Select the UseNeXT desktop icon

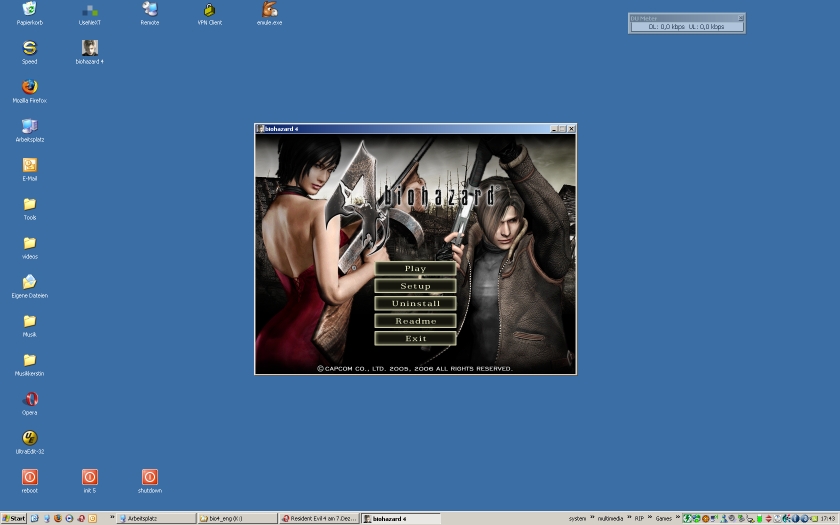(89, 13)
